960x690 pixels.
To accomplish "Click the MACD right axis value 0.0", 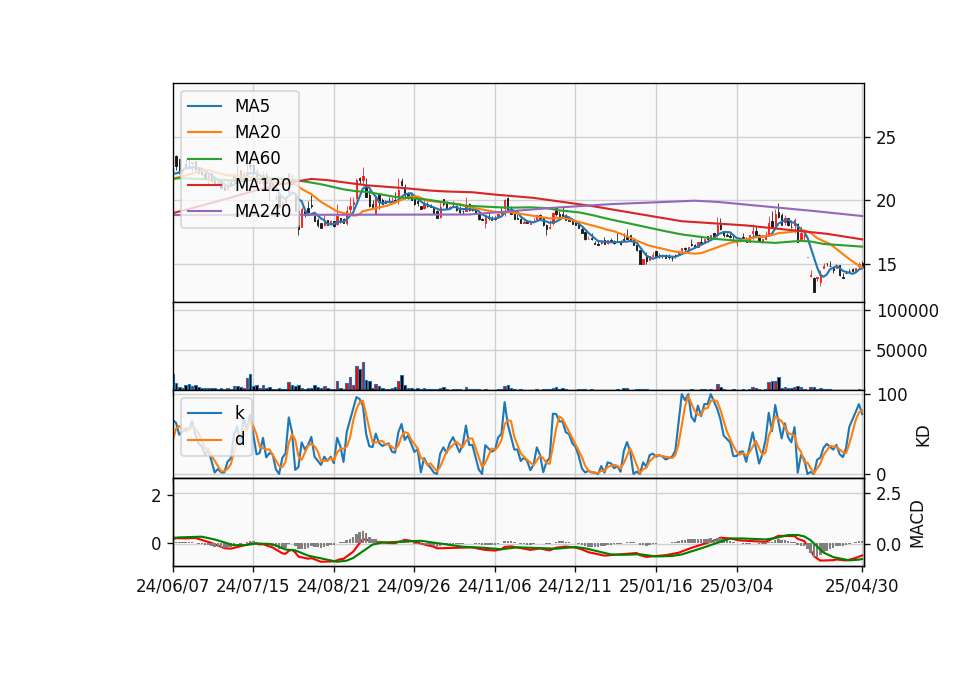I will [888, 544].
